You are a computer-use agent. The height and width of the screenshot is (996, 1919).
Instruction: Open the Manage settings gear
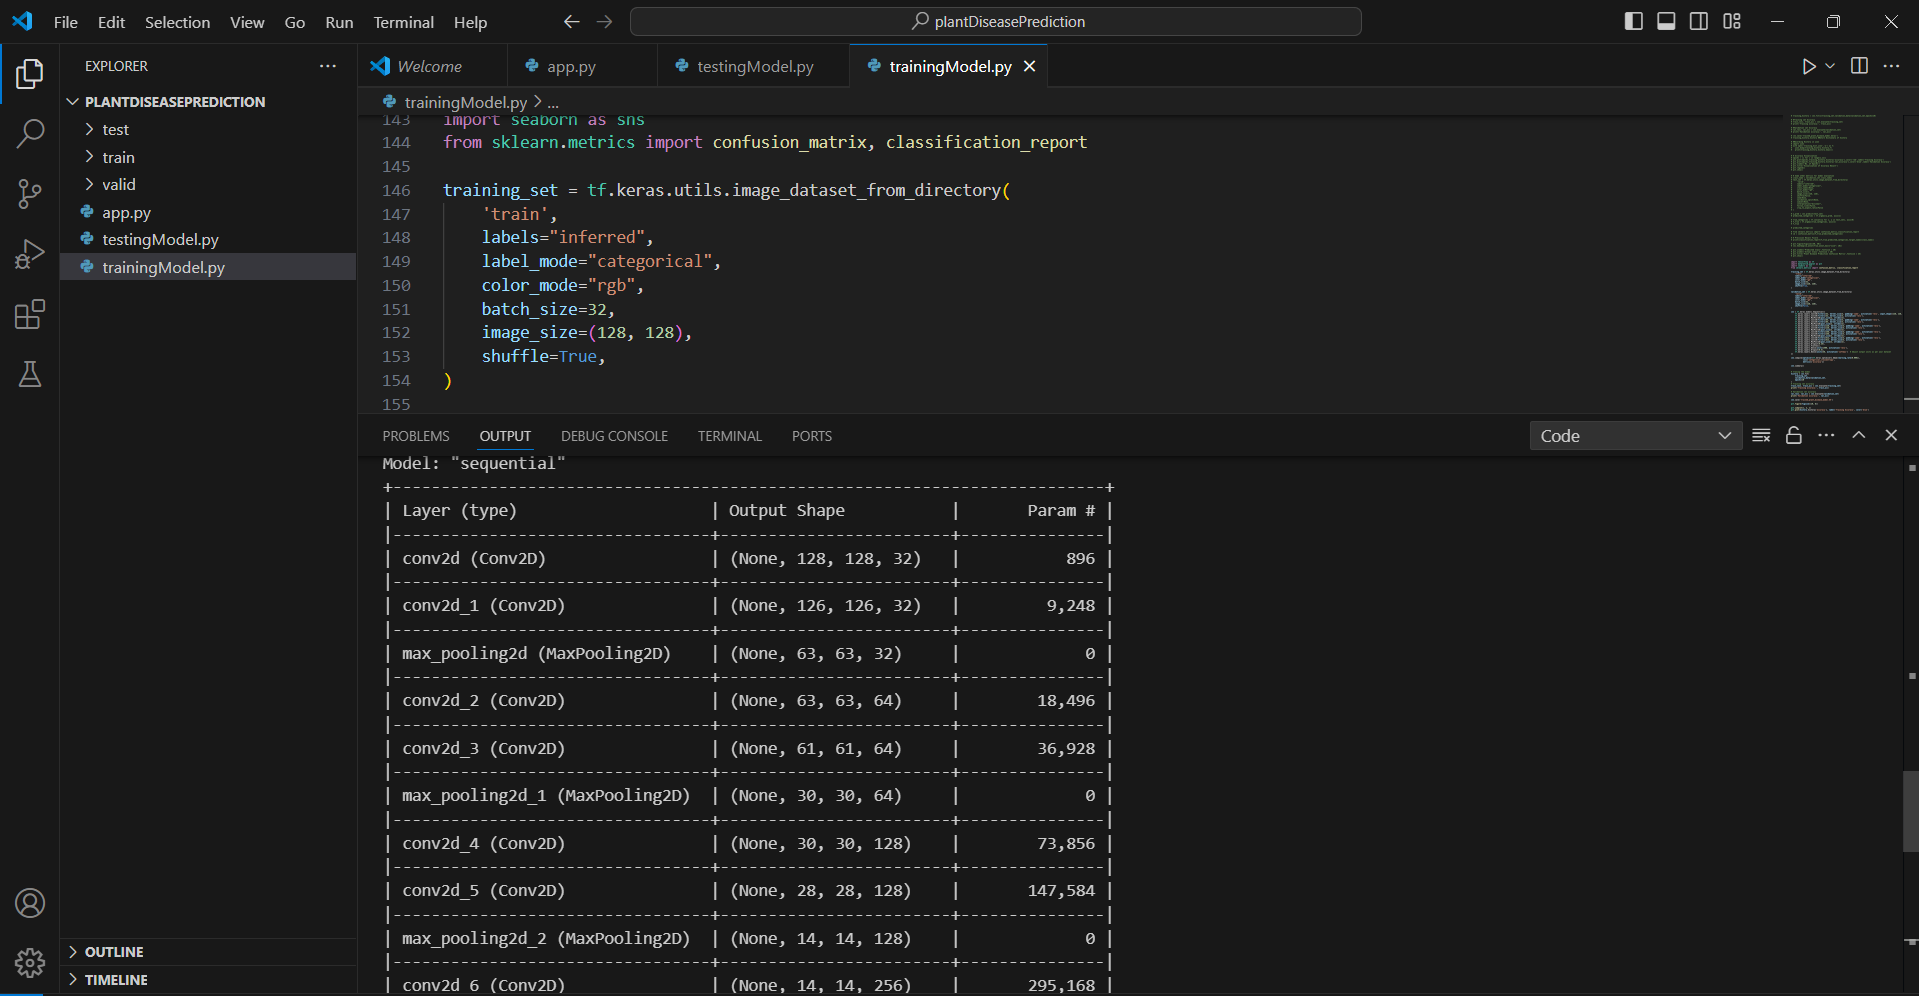30,962
